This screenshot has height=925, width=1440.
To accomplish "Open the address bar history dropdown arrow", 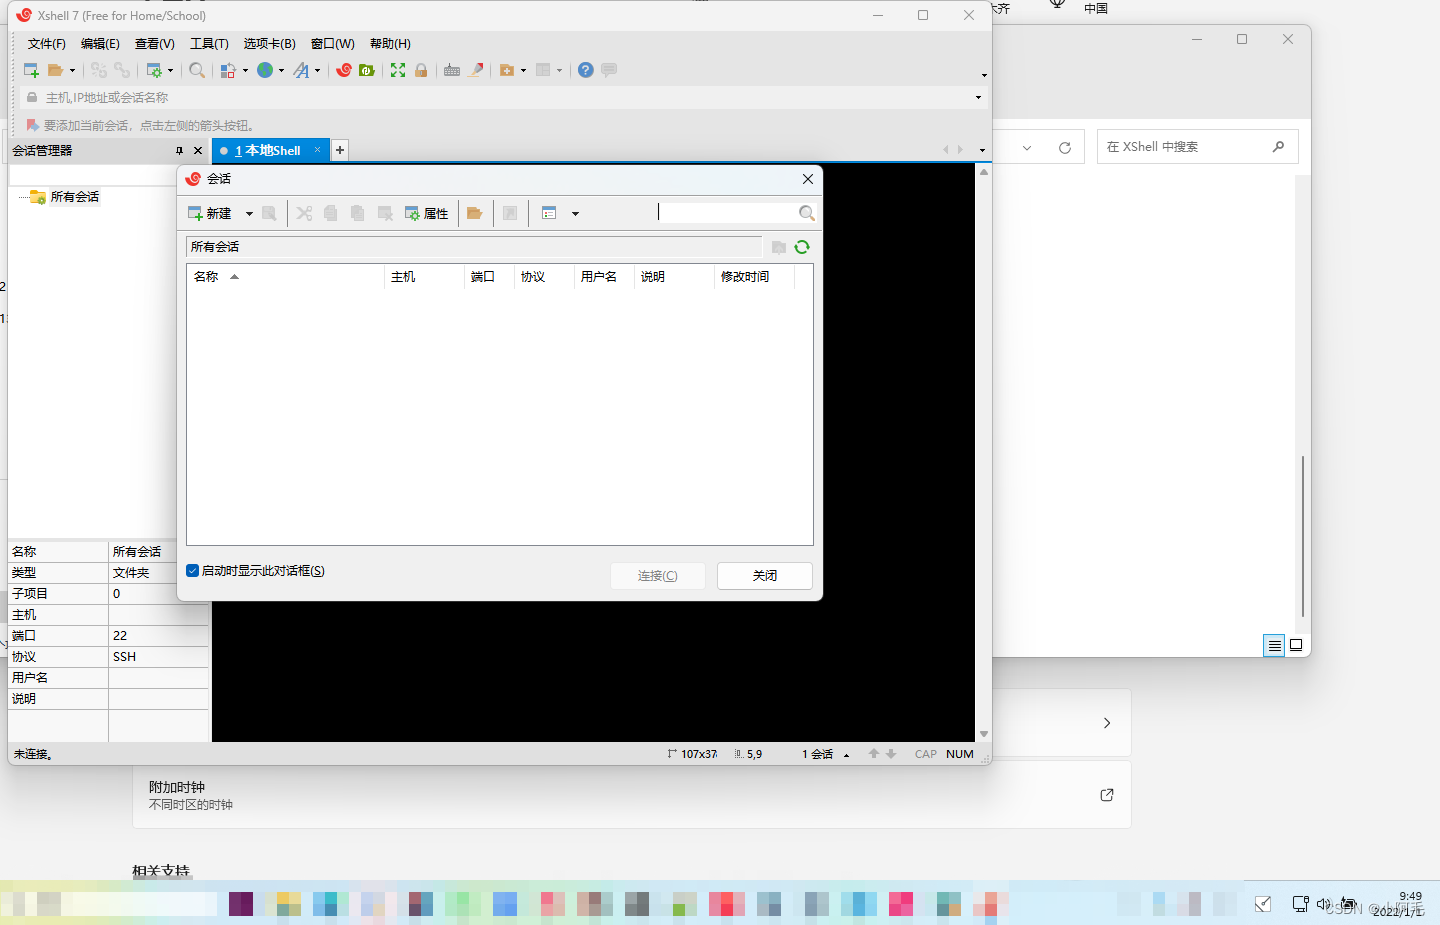I will point(978,97).
